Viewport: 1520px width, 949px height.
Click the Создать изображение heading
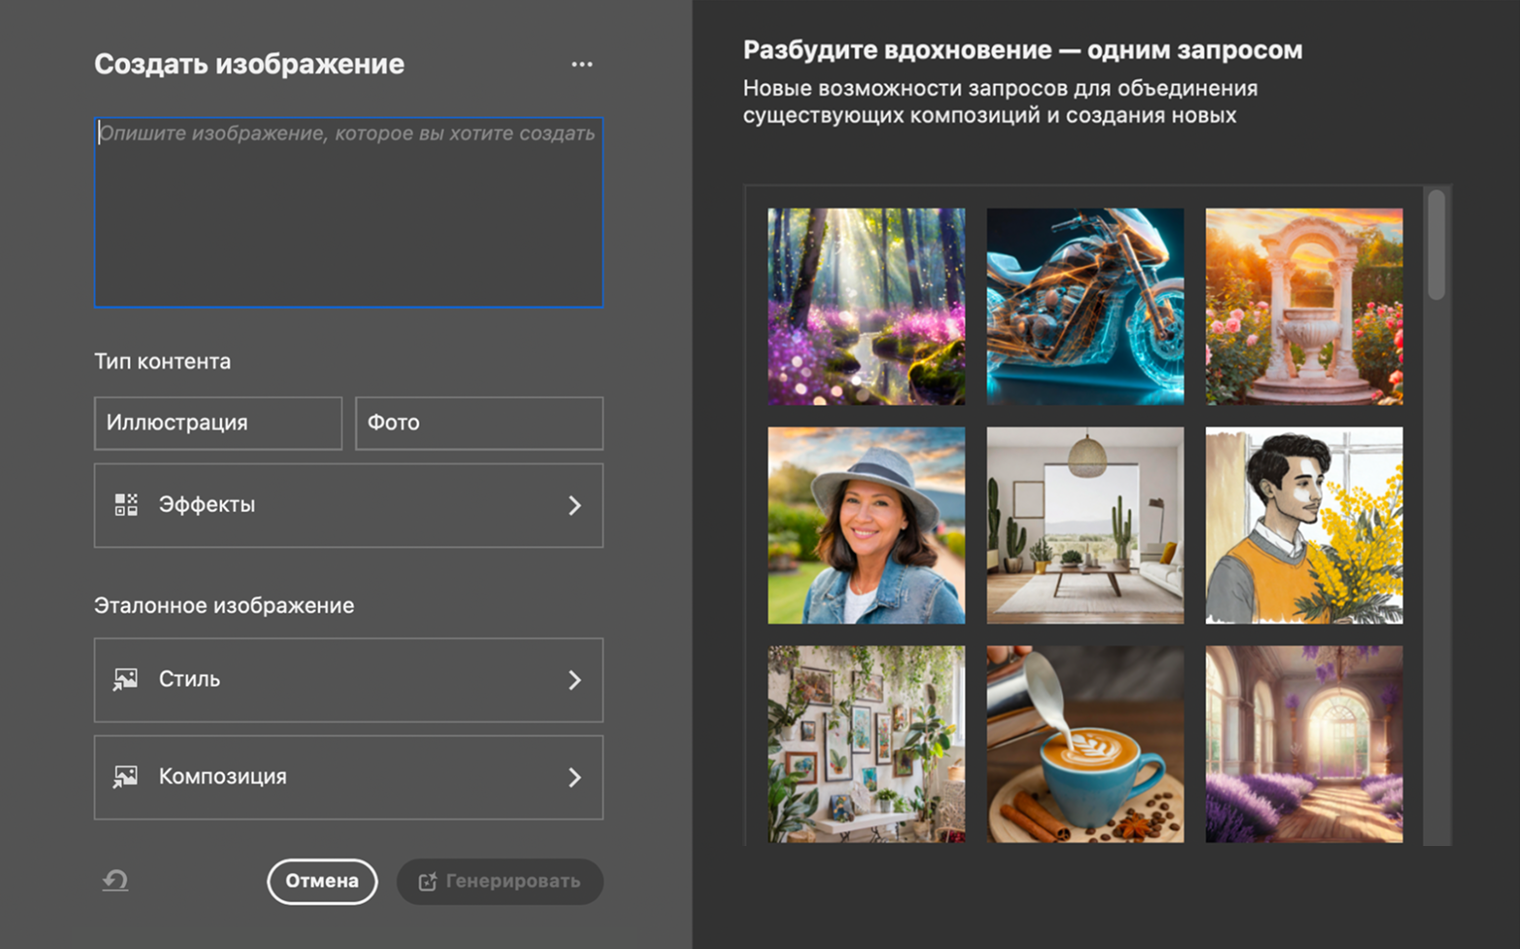pyautogui.click(x=249, y=64)
